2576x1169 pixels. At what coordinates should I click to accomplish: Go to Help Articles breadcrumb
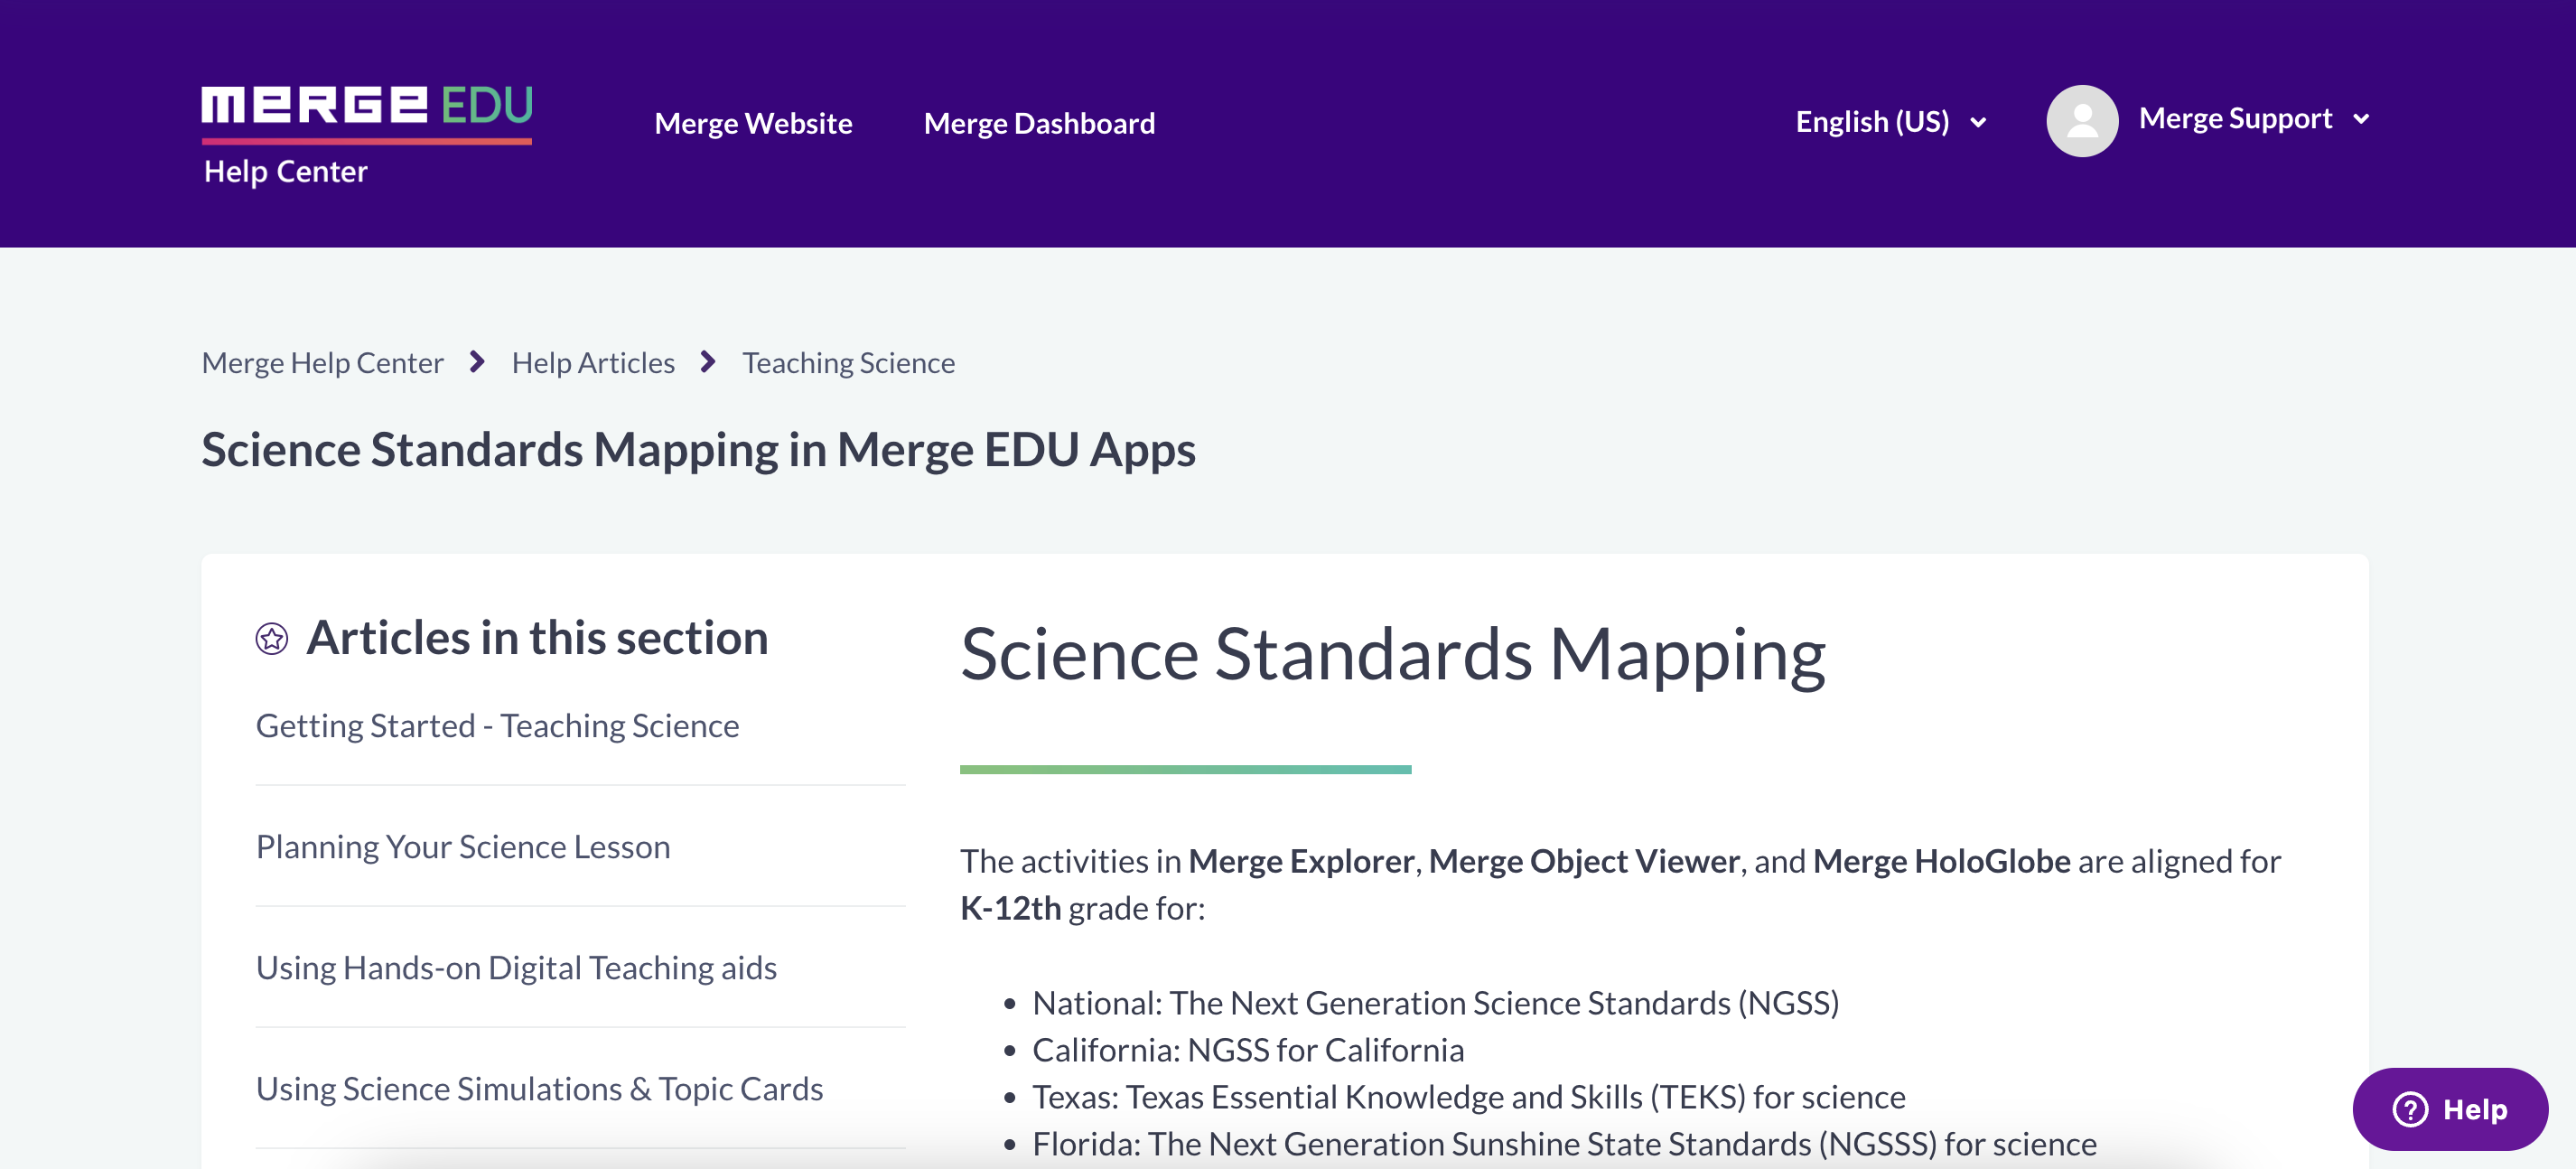pos(593,362)
